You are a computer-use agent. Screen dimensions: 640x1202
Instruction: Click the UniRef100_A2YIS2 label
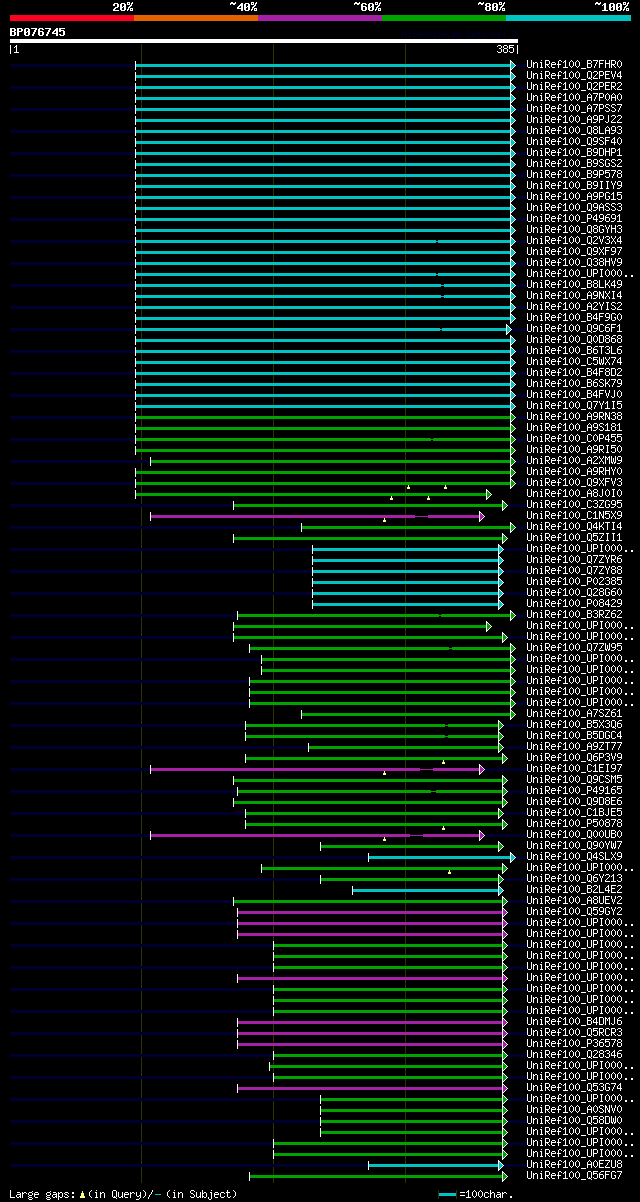pyautogui.click(x=574, y=306)
